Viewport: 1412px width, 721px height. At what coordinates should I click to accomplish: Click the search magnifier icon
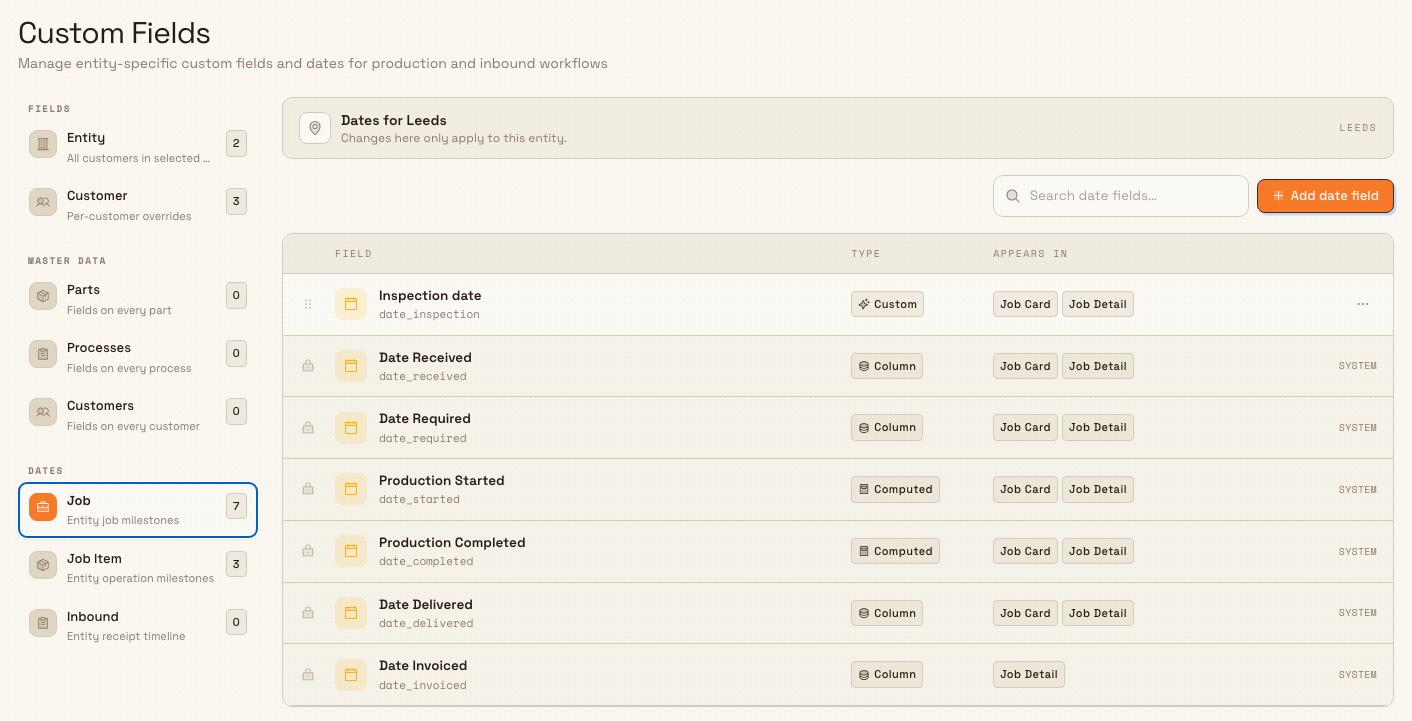[1013, 196]
